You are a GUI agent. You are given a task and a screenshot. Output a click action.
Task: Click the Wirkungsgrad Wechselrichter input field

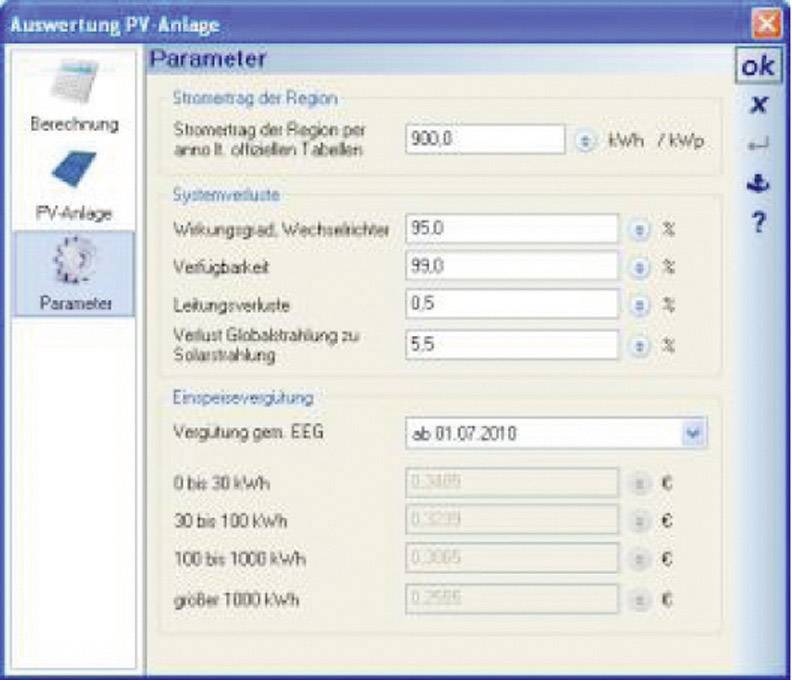512,228
